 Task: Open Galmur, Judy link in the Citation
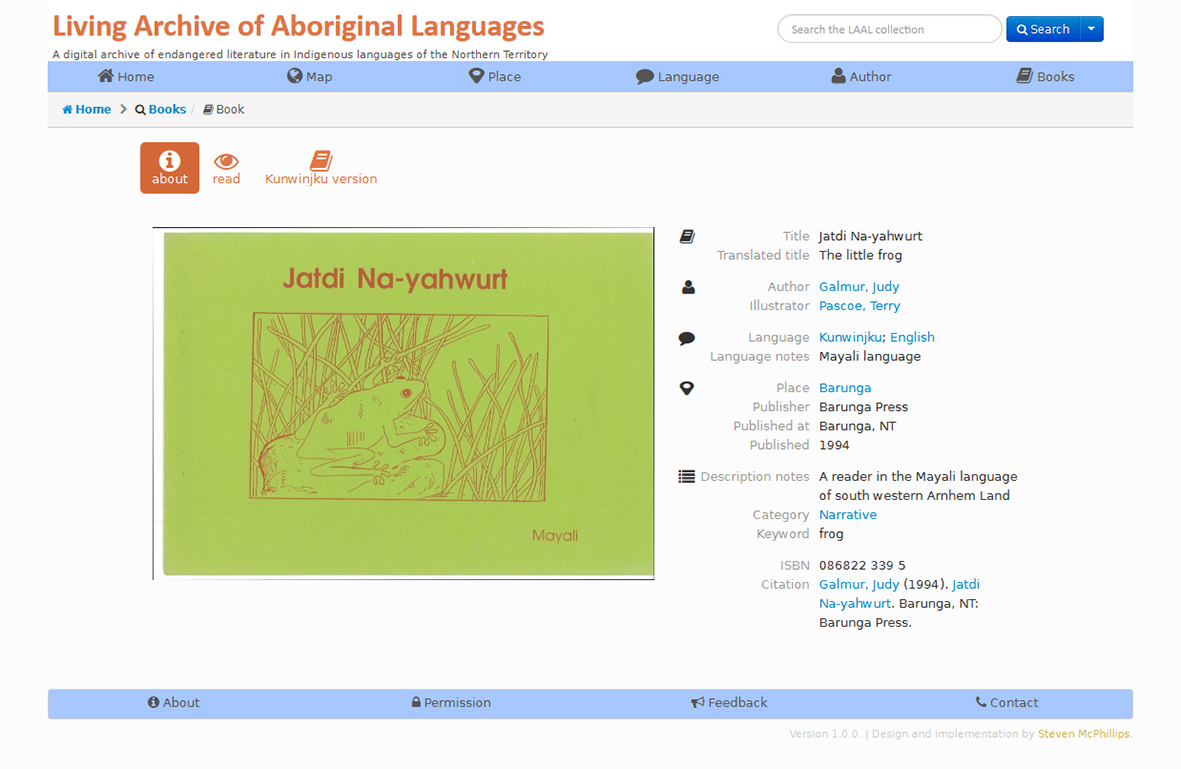[859, 584]
